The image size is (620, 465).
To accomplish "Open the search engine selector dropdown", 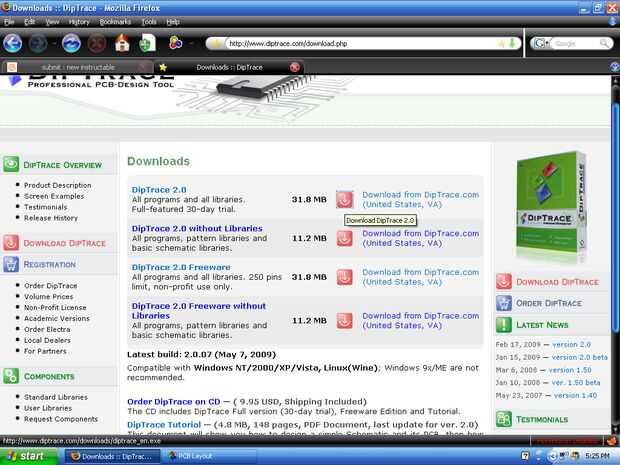I will 541,43.
